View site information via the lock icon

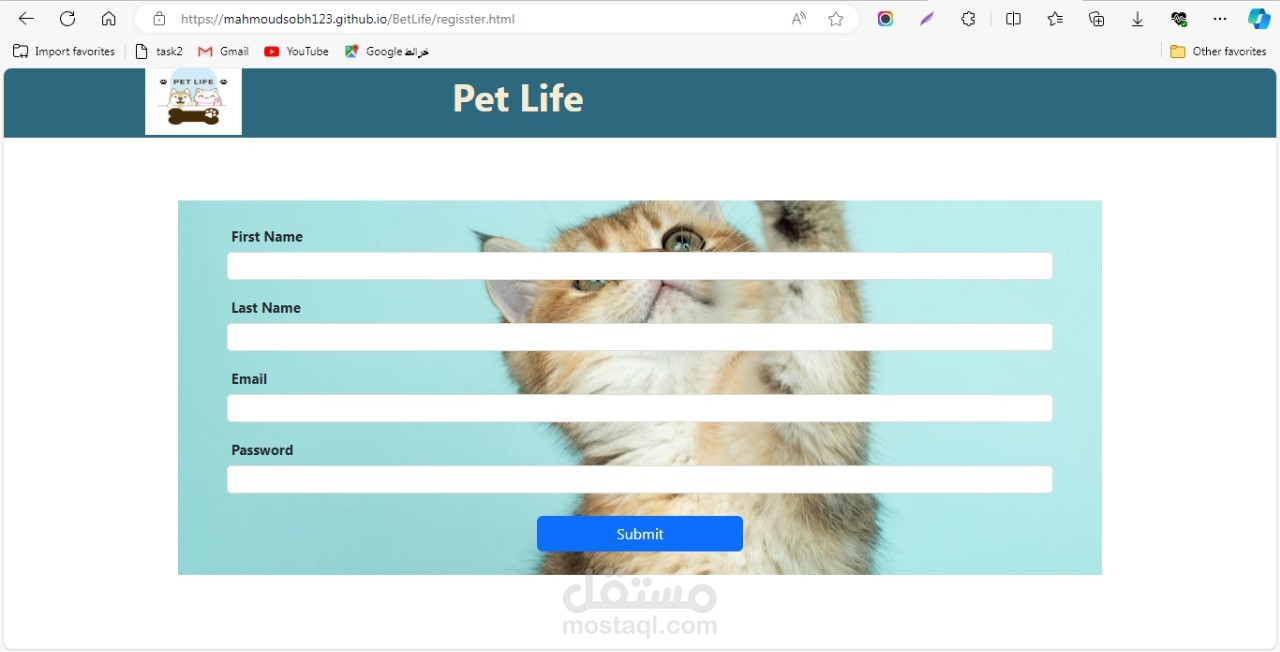159,19
